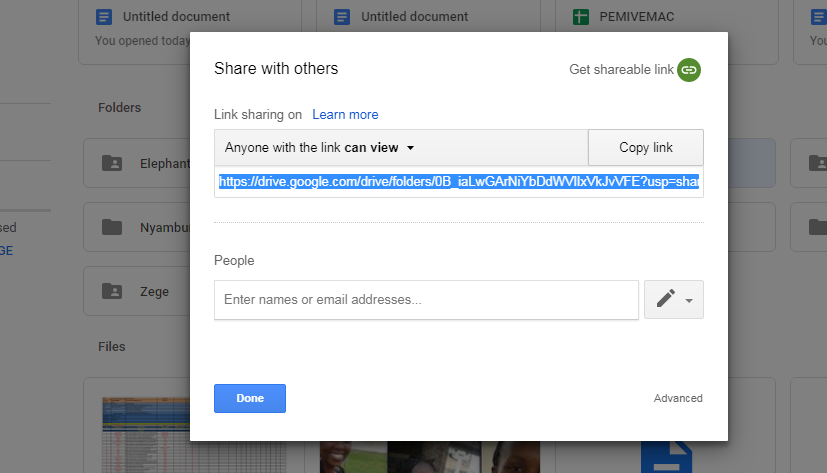
Task: Click the green Sheets icon beside PEMIVEMAC
Action: click(x=580, y=17)
